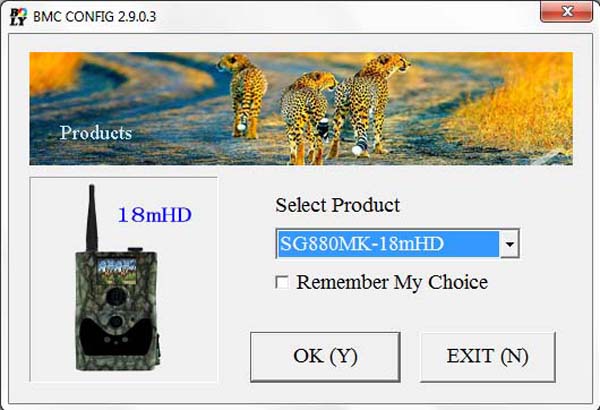The width and height of the screenshot is (600, 410).
Task: Click the small LCD screen on the camera image
Action: coord(117,271)
